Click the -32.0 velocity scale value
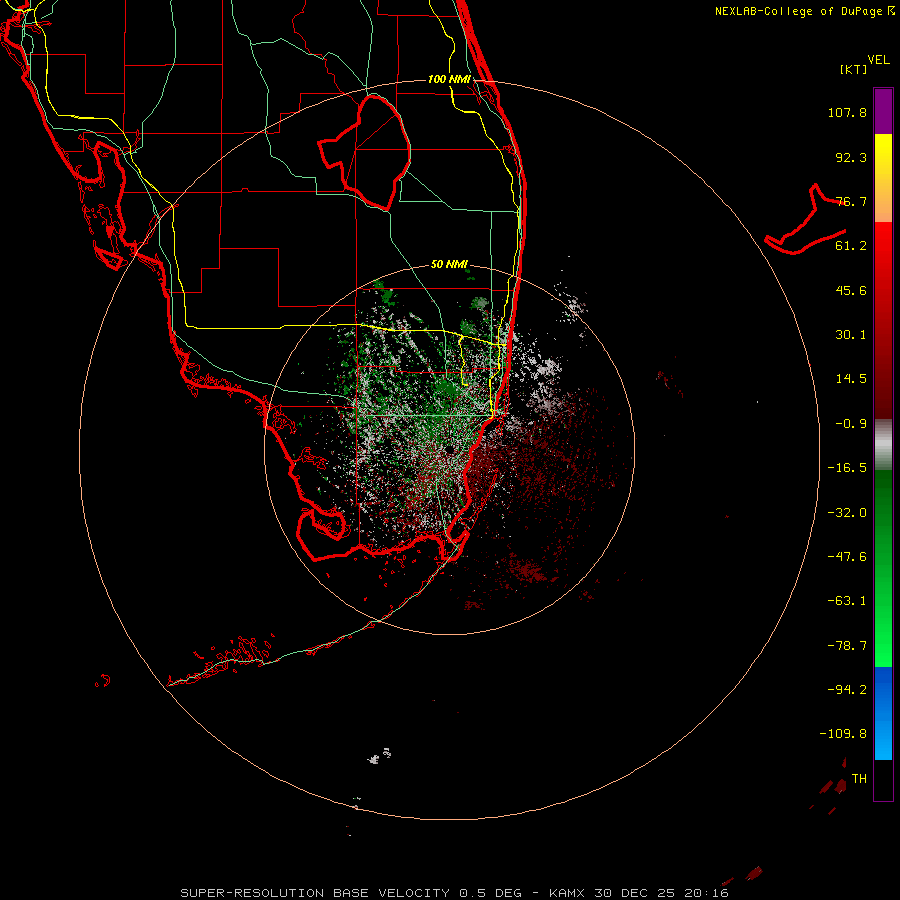 [847, 513]
